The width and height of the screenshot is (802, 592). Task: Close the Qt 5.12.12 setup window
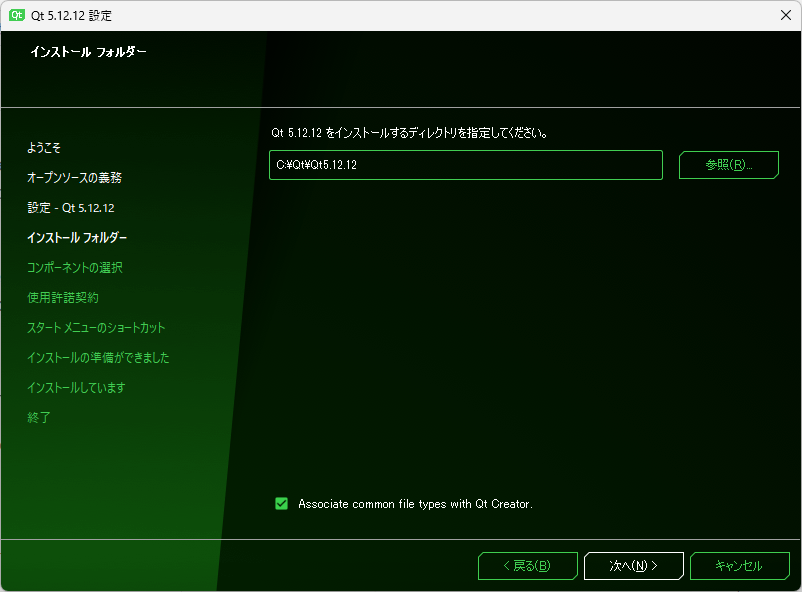point(786,15)
